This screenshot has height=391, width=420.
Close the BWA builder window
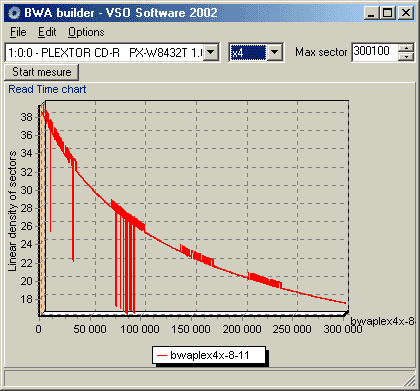[406, 13]
